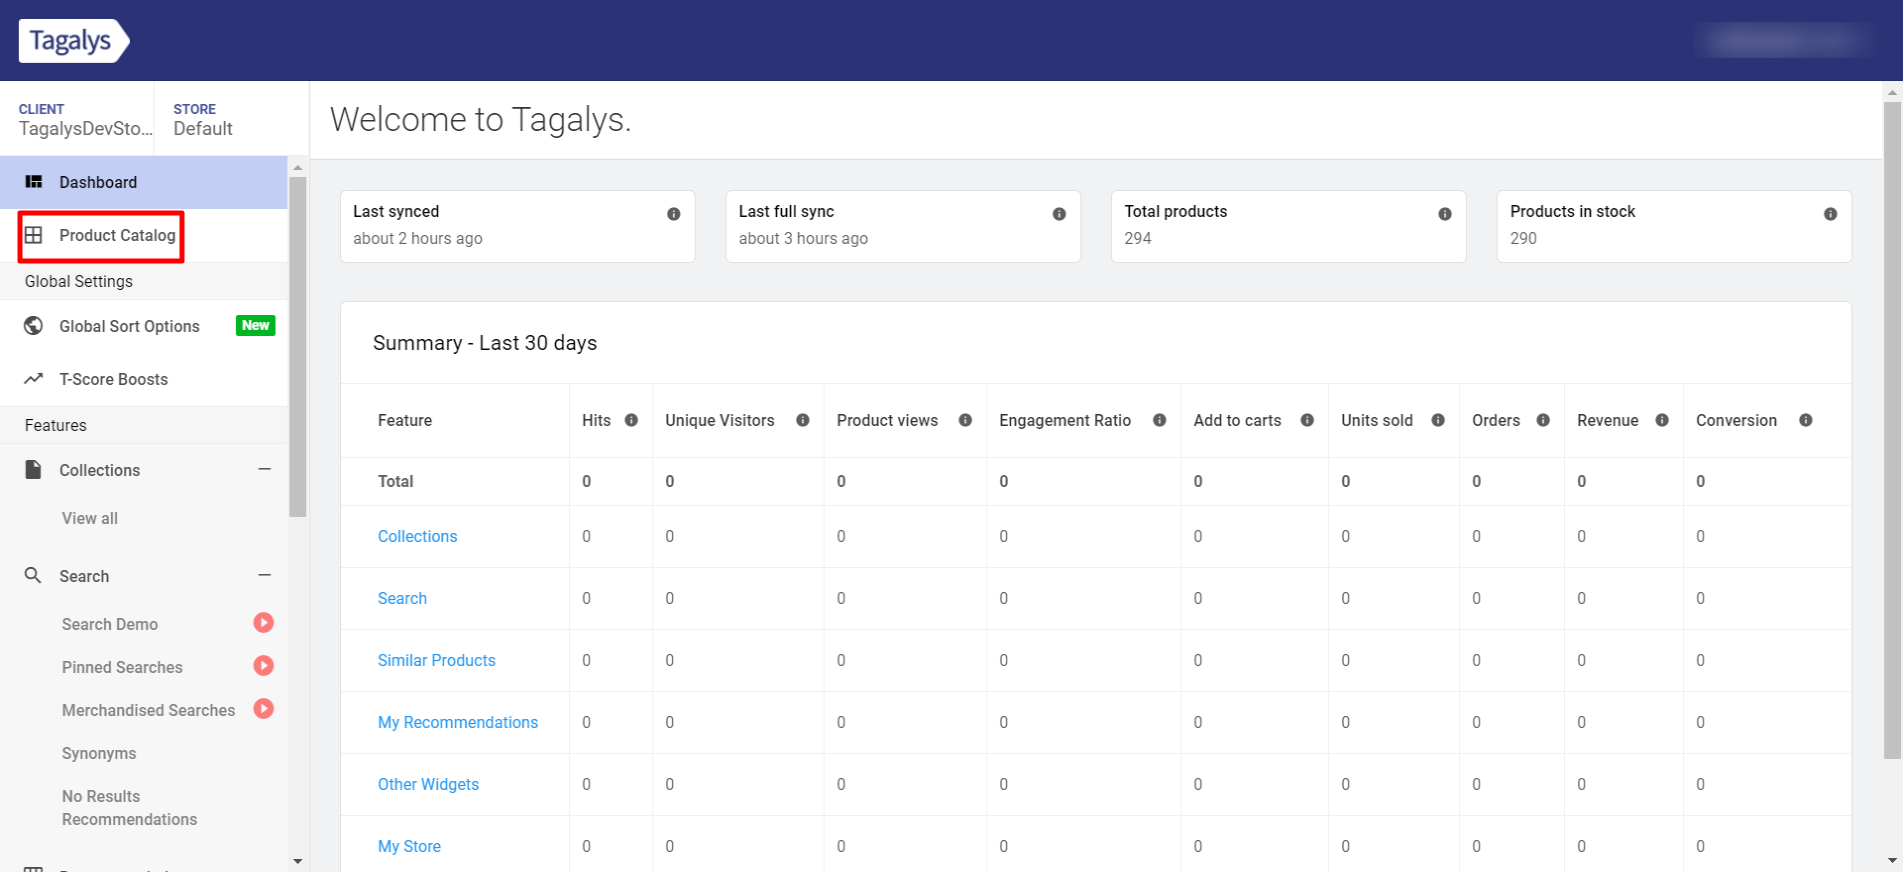
Task: Click the info icon on Last synced card
Action: [674, 214]
